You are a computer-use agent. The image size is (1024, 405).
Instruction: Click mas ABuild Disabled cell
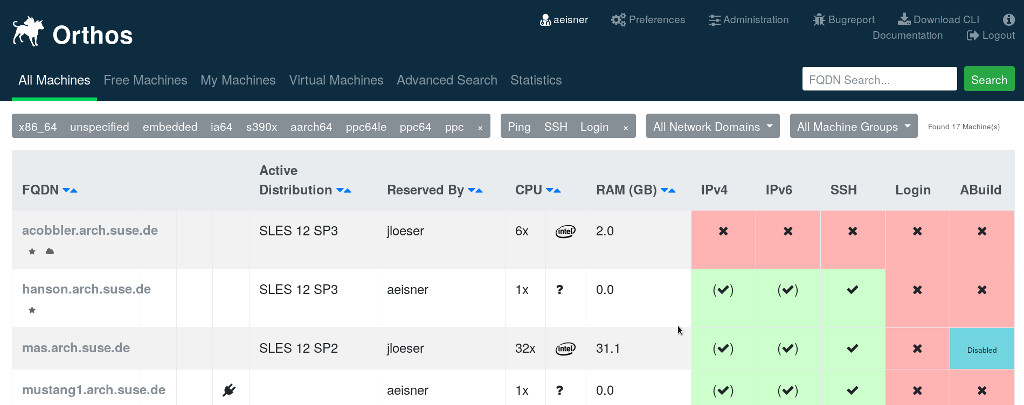click(x=982, y=349)
